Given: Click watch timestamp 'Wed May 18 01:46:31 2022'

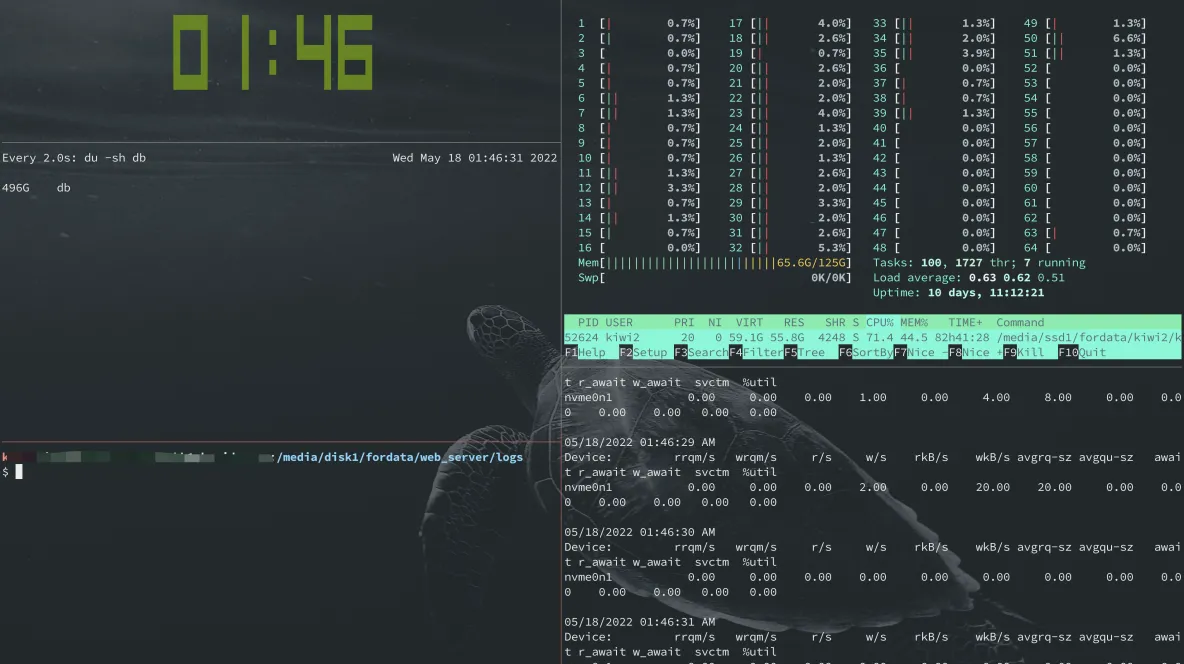Looking at the screenshot, I should [475, 158].
